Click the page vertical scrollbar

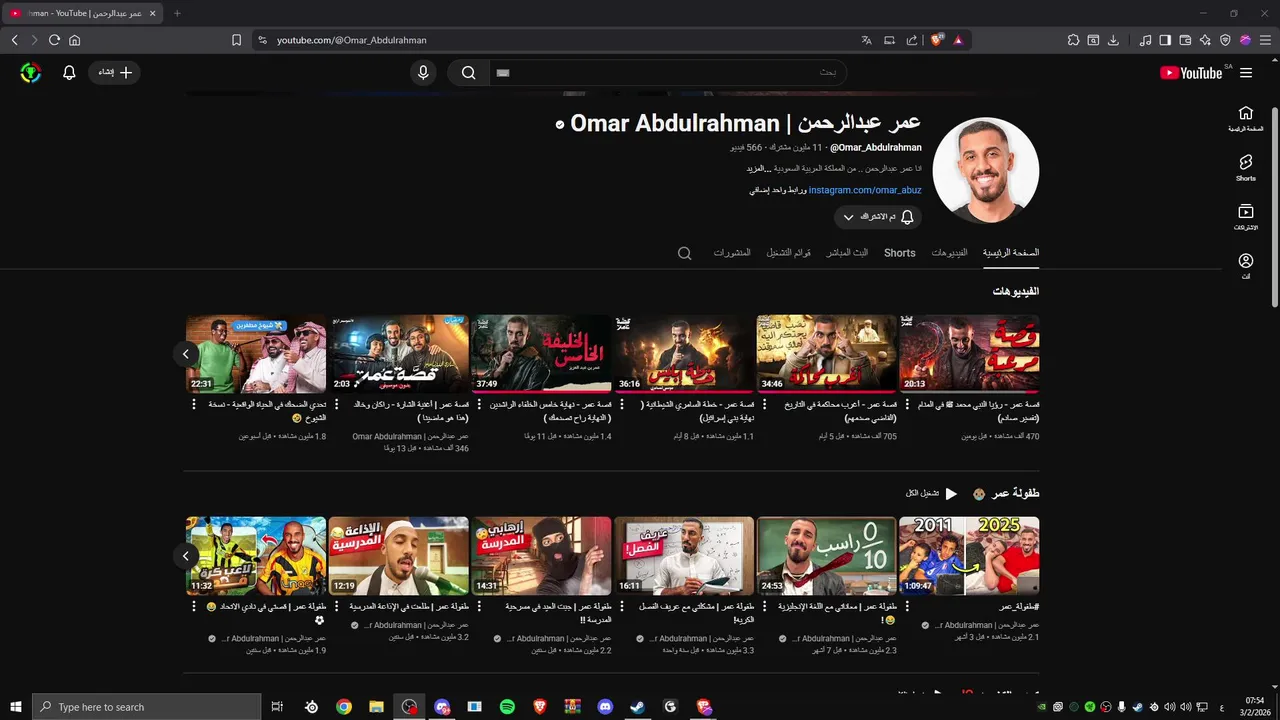[x=1274, y=205]
